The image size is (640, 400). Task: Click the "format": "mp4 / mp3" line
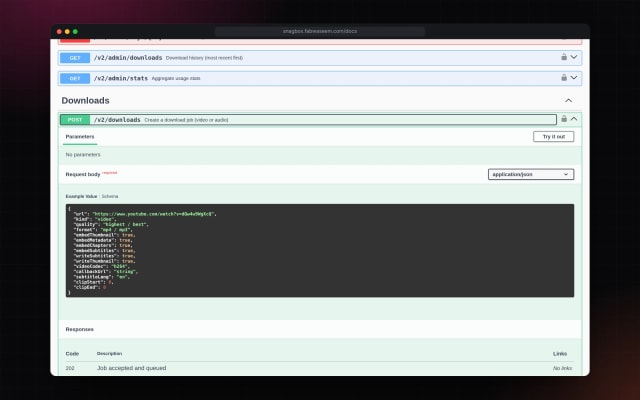pos(103,230)
